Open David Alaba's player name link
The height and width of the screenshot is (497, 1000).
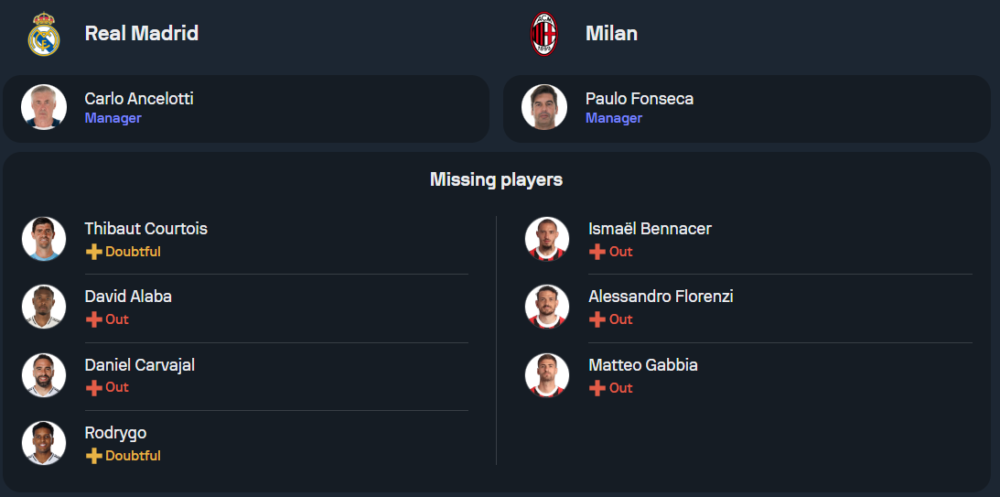tap(128, 297)
